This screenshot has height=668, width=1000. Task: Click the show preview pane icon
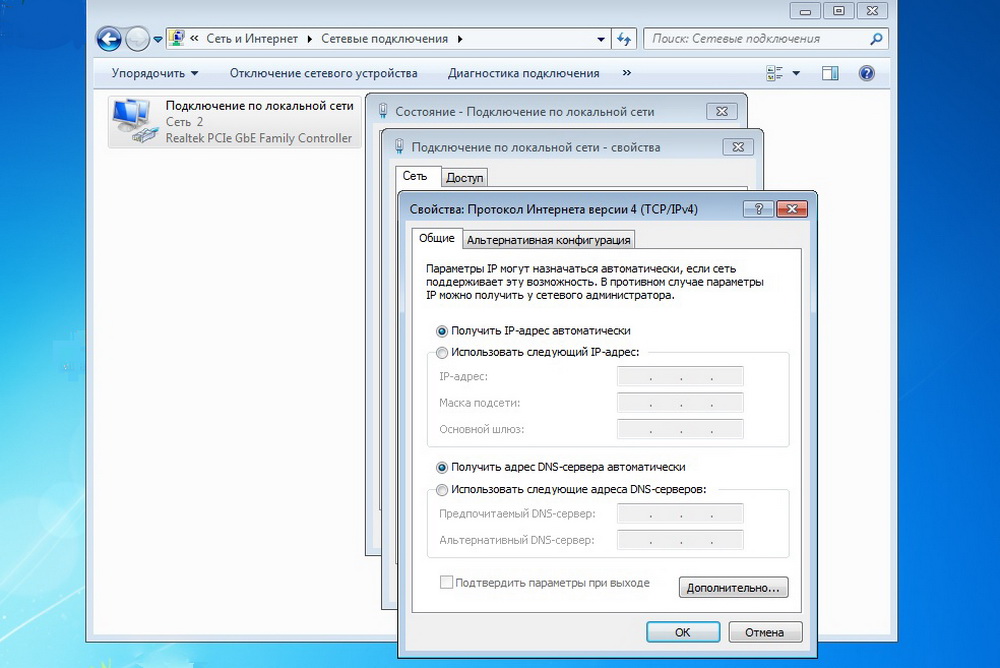click(x=830, y=72)
